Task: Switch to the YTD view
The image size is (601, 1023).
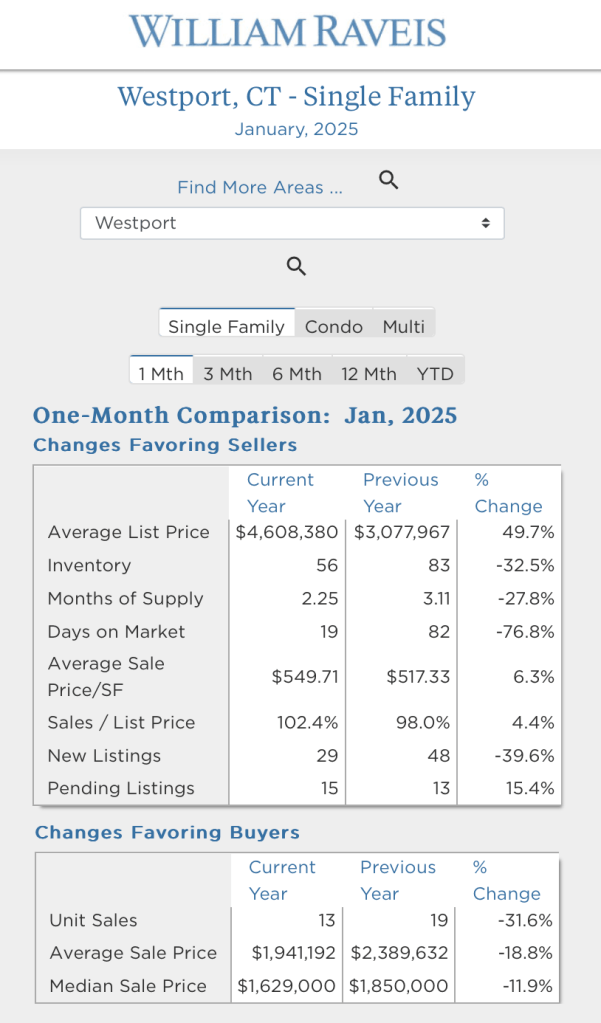Action: (435, 374)
